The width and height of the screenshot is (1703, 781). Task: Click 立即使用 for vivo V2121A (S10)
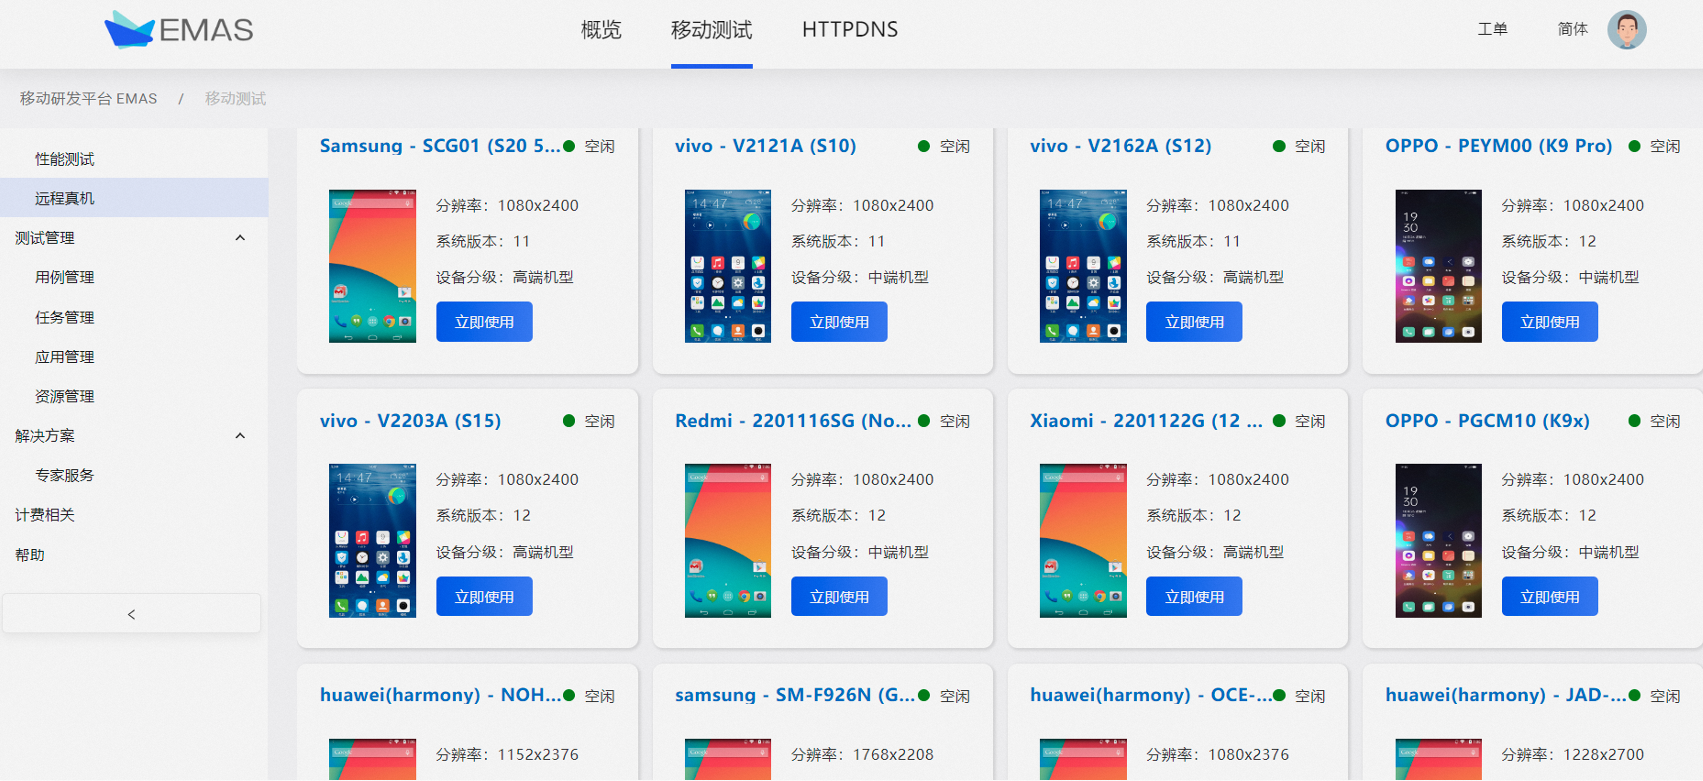839,322
